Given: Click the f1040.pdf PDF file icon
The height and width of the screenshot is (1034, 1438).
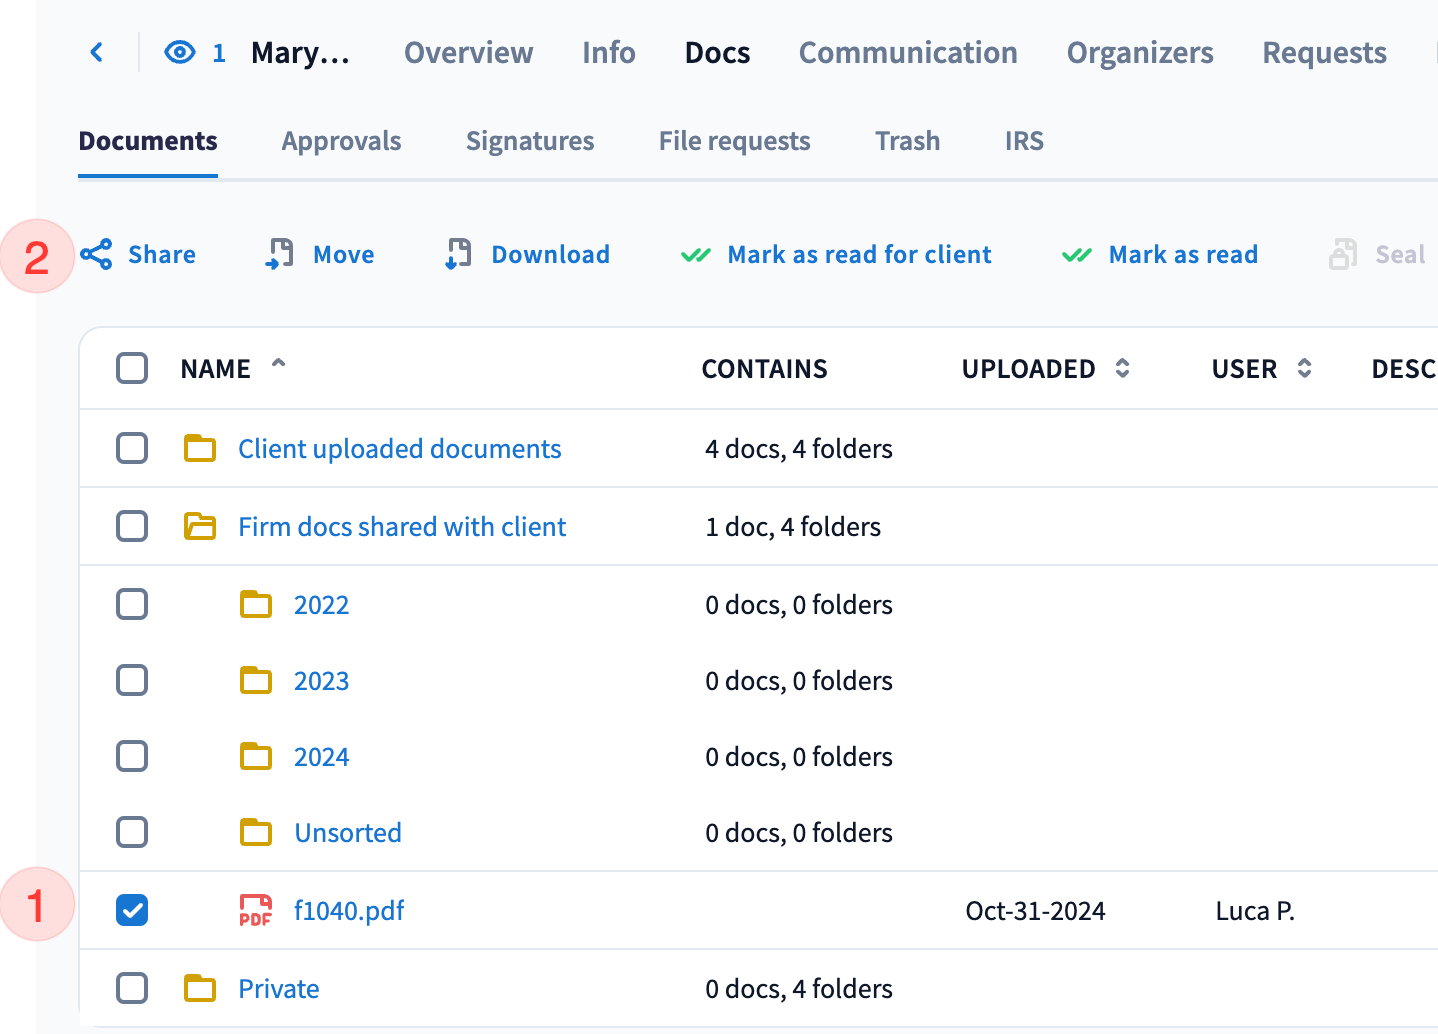Looking at the screenshot, I should point(256,911).
